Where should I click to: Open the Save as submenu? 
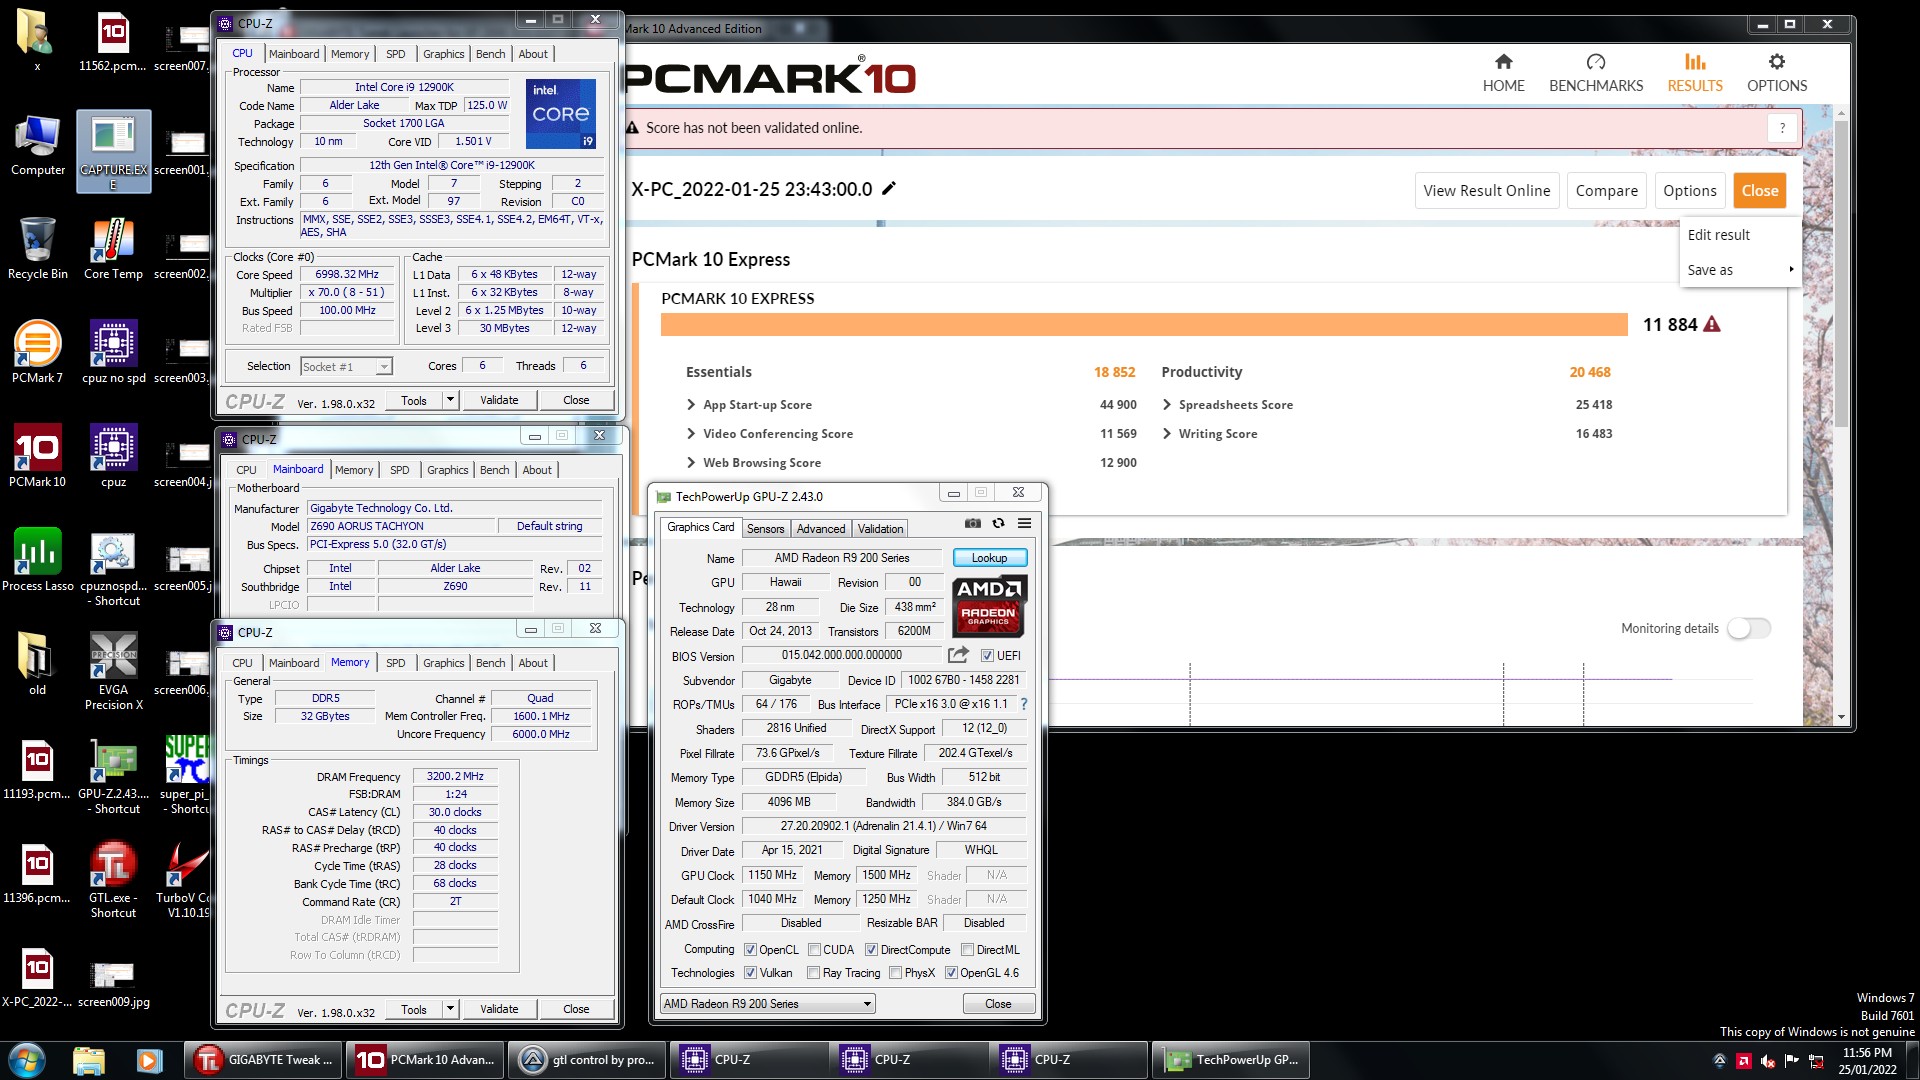1740,270
